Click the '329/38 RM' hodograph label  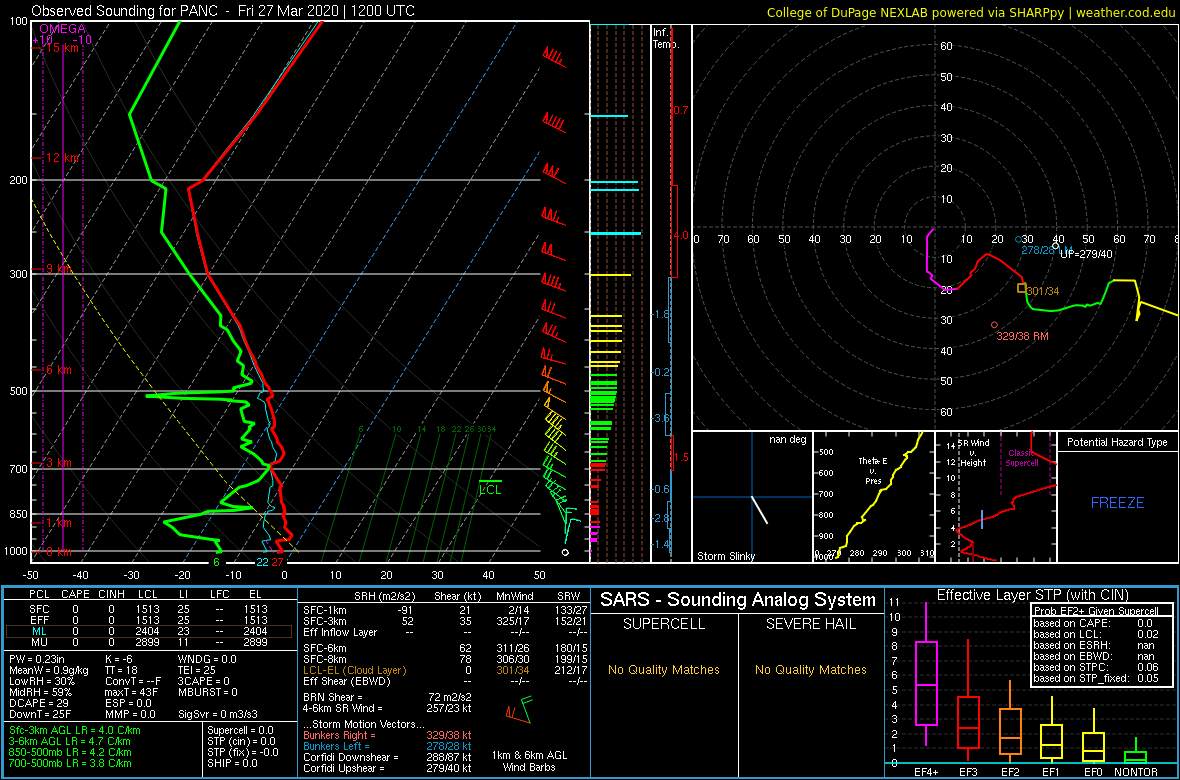[x=1021, y=336]
